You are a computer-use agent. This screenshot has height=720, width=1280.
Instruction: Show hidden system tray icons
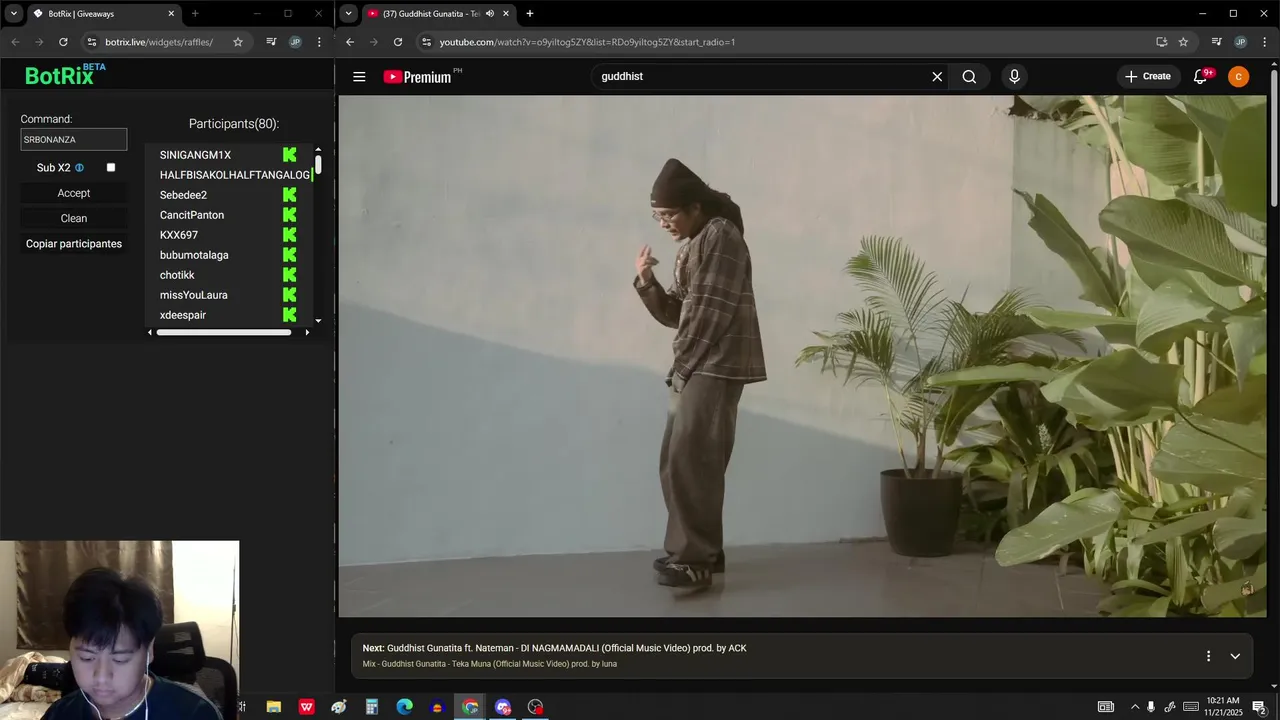1134,707
